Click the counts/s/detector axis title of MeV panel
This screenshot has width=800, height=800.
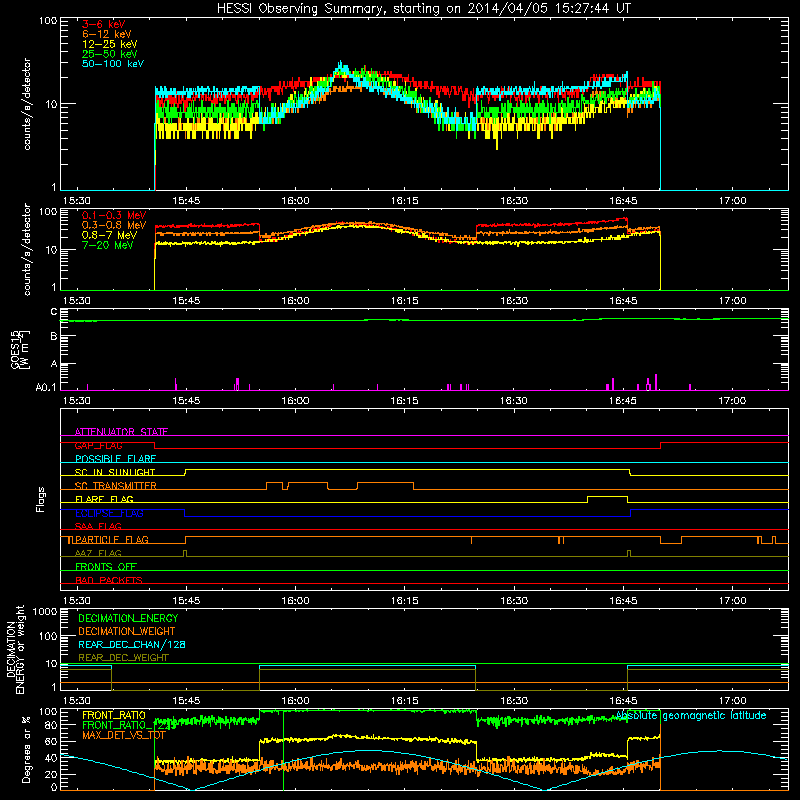pyautogui.click(x=27, y=249)
